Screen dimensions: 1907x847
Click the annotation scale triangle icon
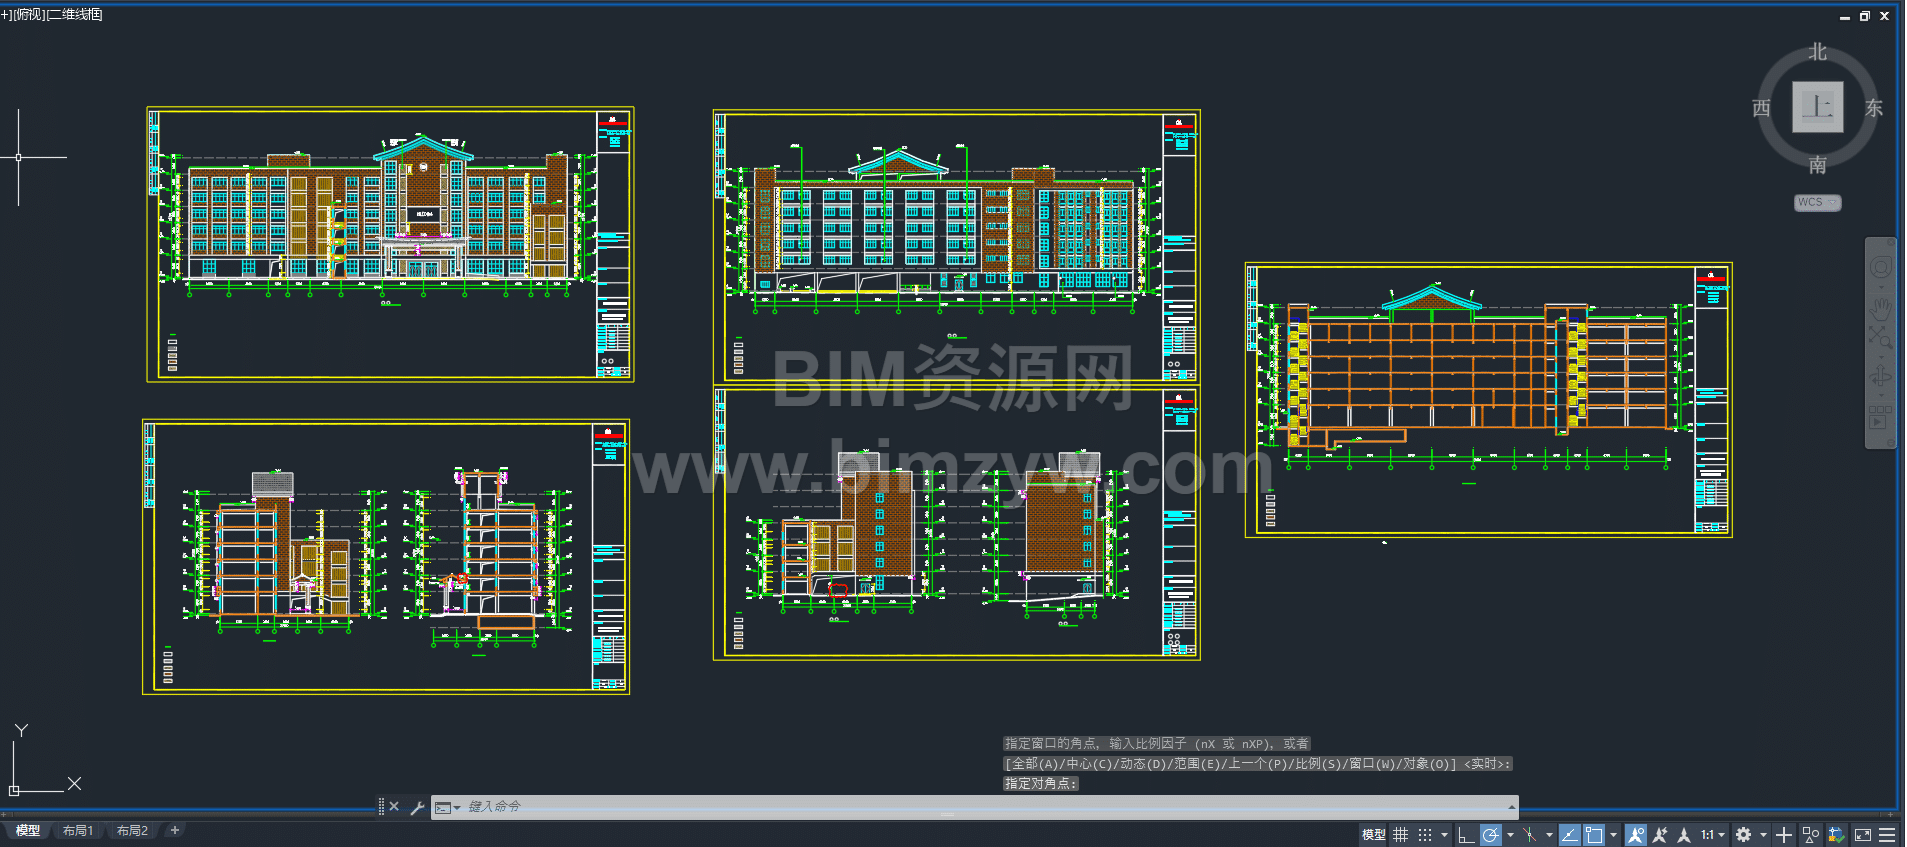pos(1684,835)
